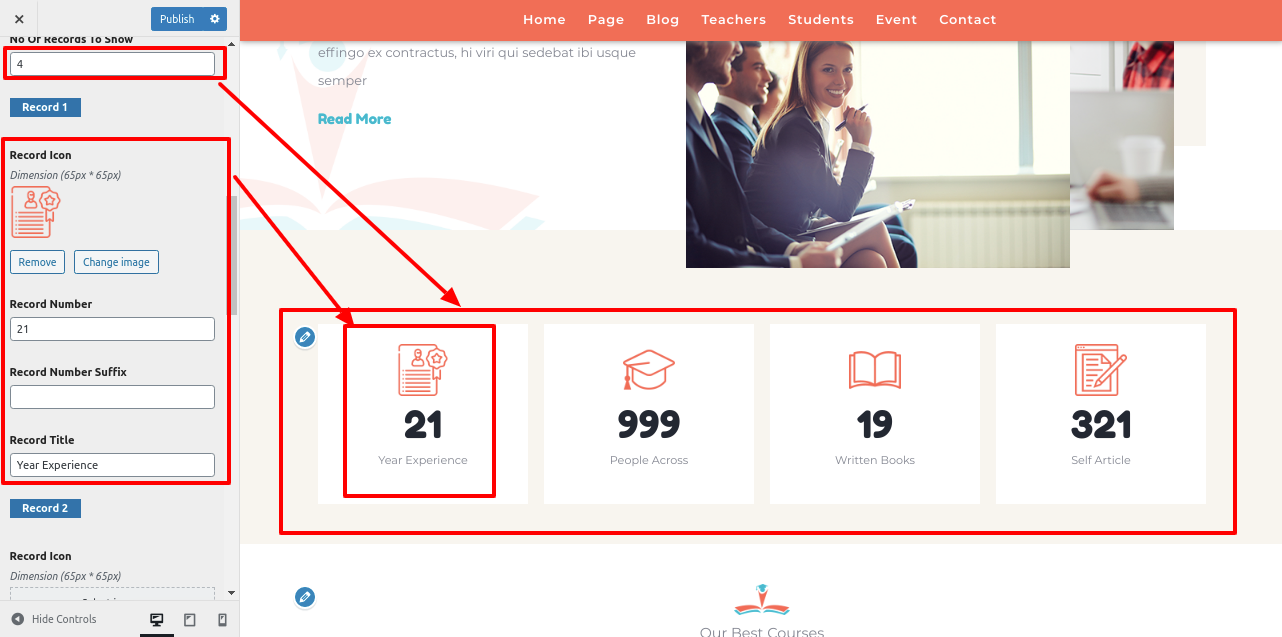Click the Change image button

click(x=116, y=262)
